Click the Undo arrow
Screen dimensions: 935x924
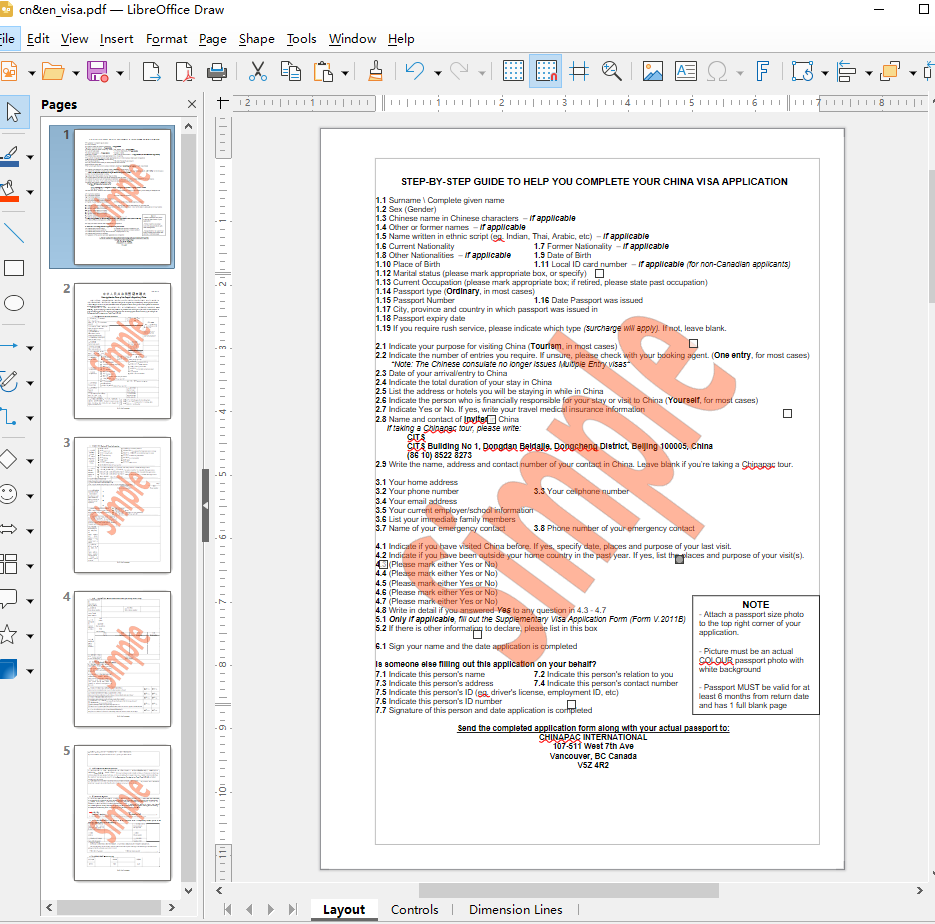coord(416,72)
